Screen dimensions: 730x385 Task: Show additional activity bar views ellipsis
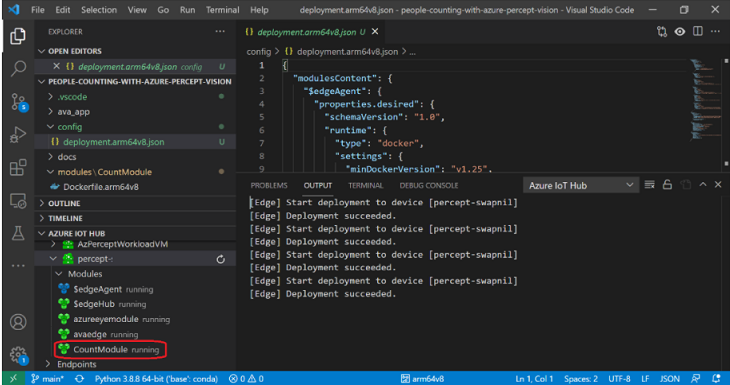pos(18,266)
